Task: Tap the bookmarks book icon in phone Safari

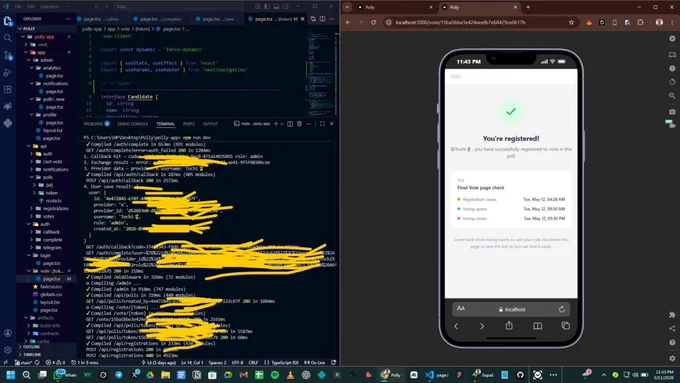Action: pyautogui.click(x=537, y=326)
